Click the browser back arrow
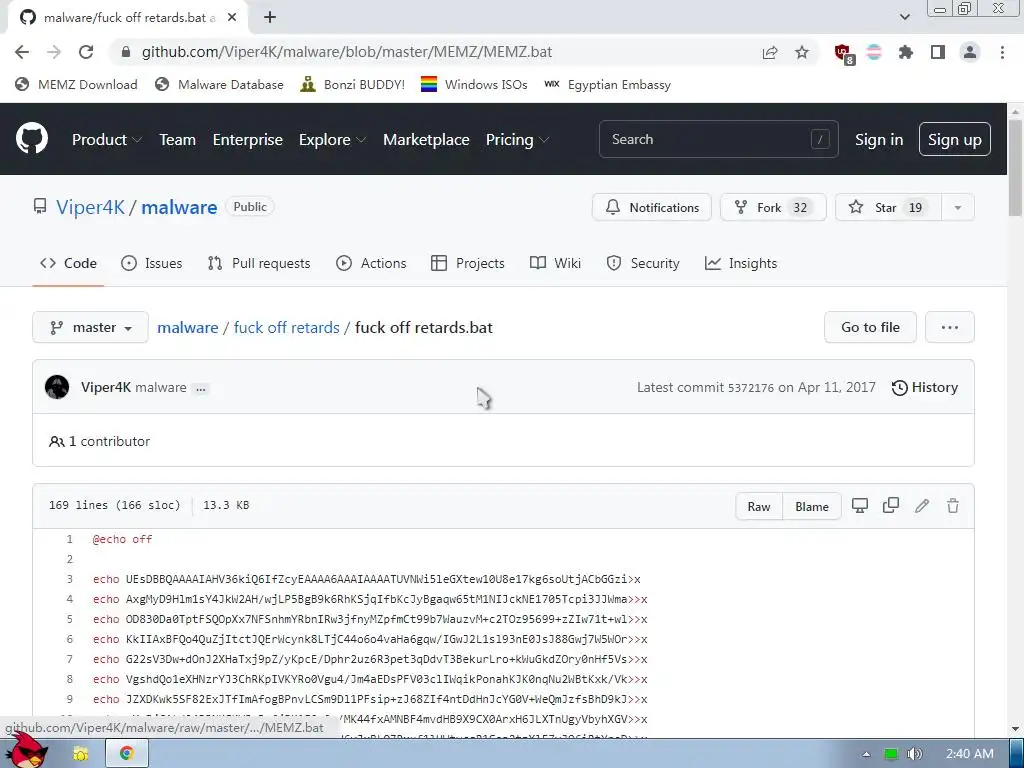Screen dimensions: 1024x768 pyautogui.click(x=22, y=52)
